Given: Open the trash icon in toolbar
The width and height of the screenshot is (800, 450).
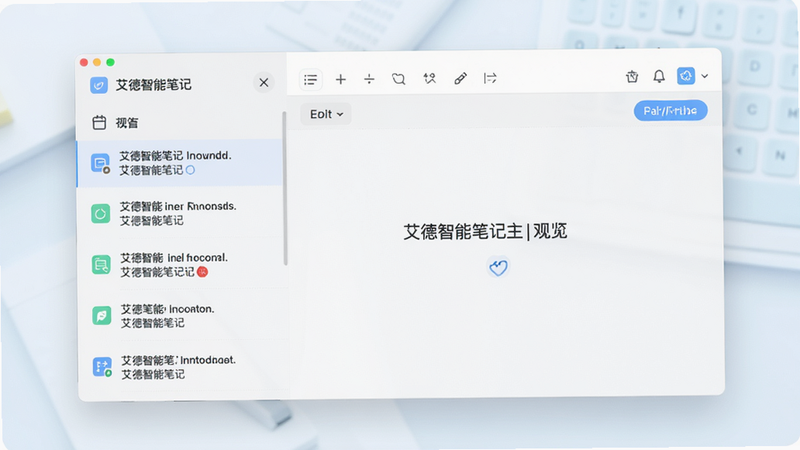Looking at the screenshot, I should click(x=632, y=77).
